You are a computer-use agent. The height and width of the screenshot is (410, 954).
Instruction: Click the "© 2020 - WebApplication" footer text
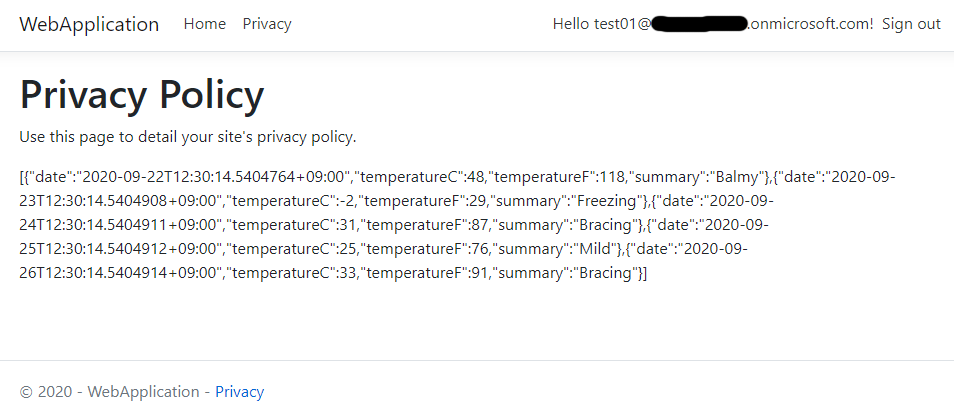(110, 392)
